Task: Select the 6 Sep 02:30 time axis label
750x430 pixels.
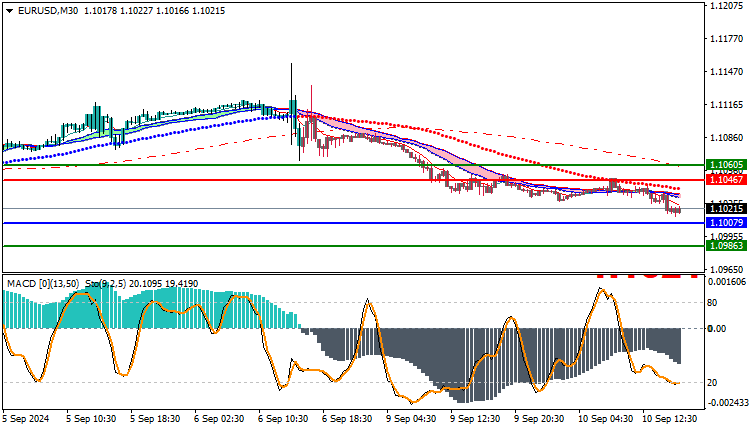Action: 219,419
